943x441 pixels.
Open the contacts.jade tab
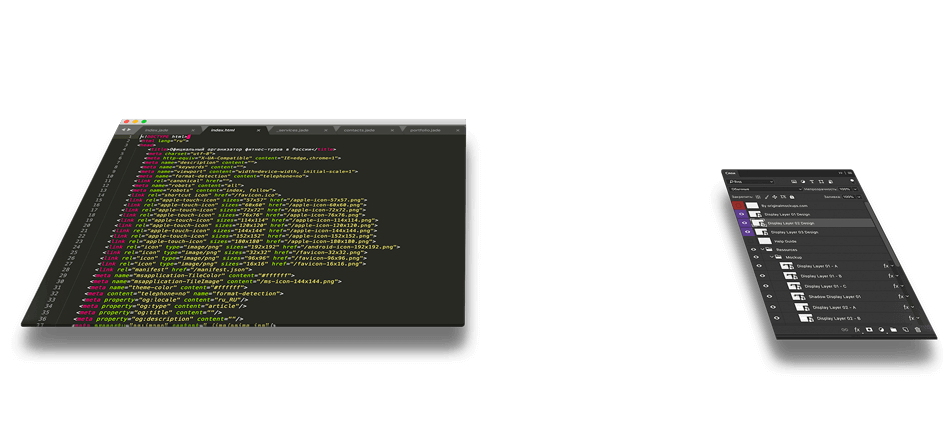pyautogui.click(x=359, y=130)
